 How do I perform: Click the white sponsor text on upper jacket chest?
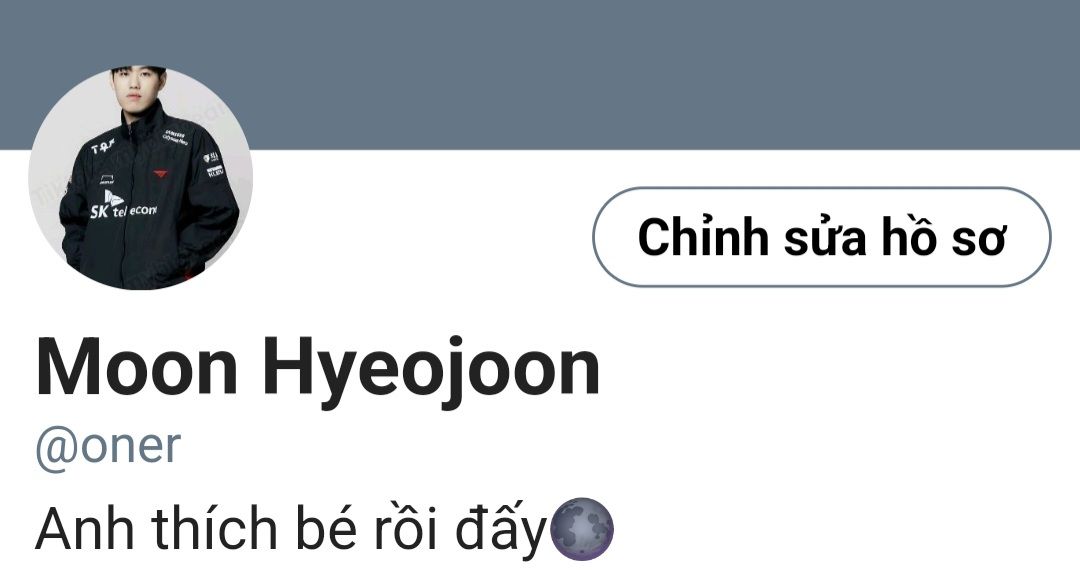pyautogui.click(x=175, y=137)
